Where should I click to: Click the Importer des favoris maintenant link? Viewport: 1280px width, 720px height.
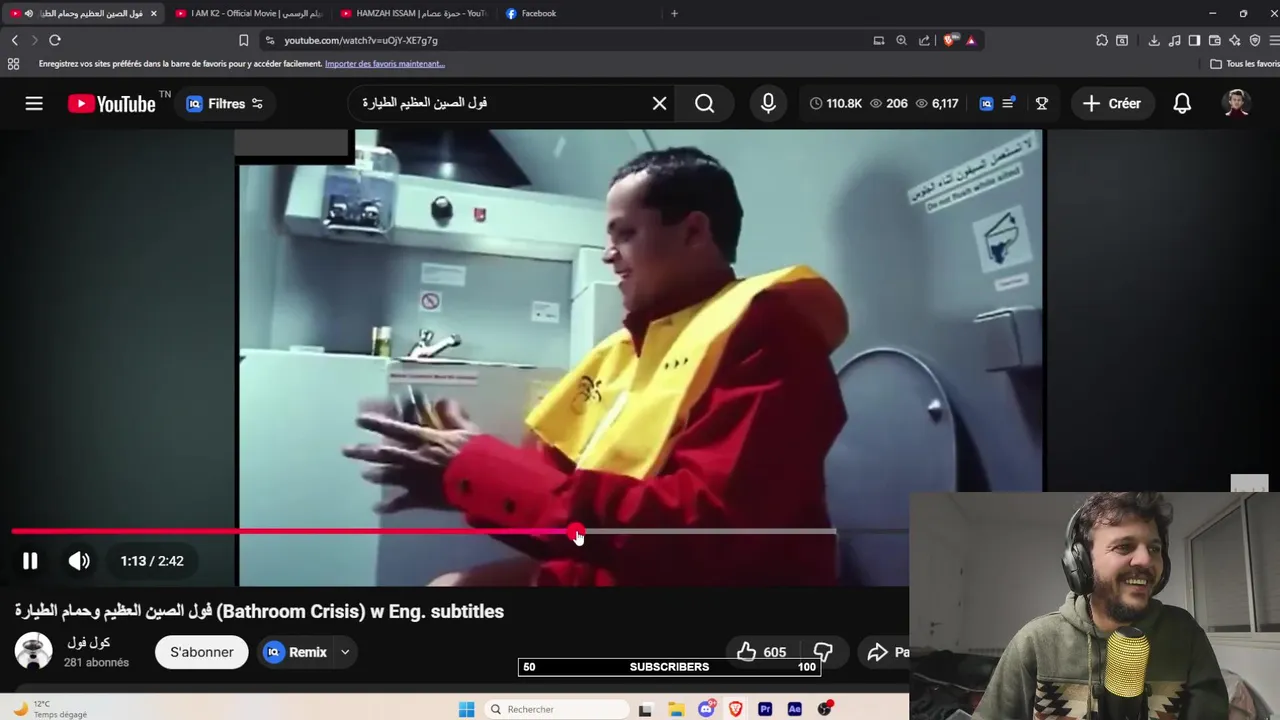(x=385, y=63)
